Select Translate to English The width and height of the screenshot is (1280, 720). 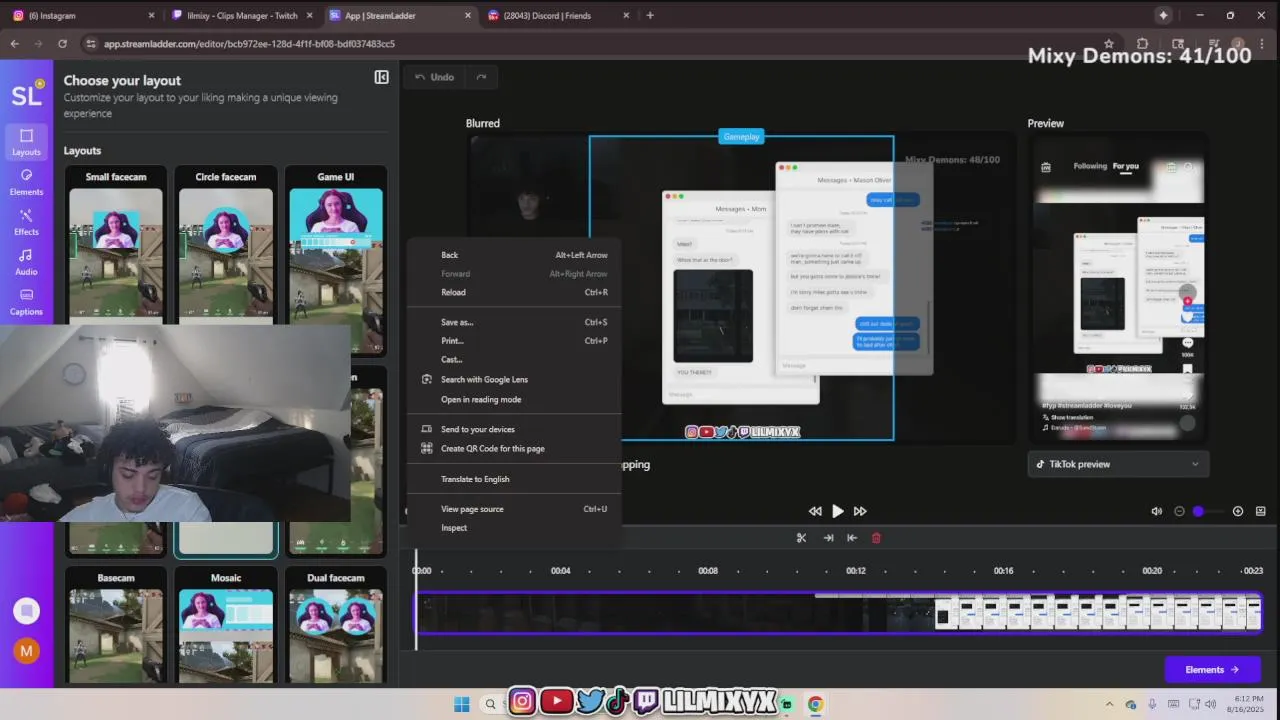(514, 479)
